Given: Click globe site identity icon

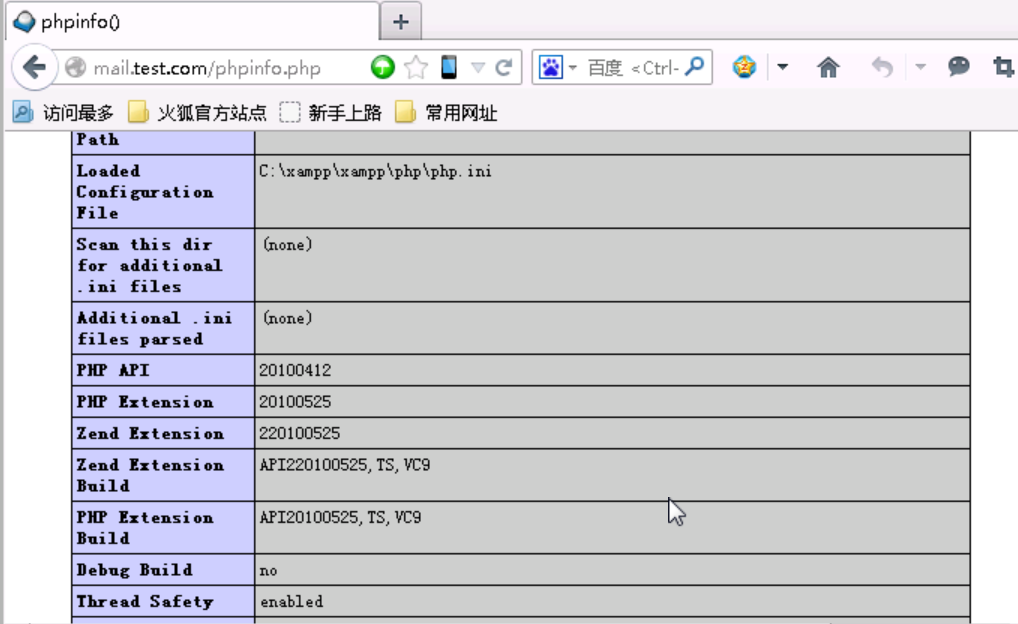Looking at the screenshot, I should click(x=75, y=67).
